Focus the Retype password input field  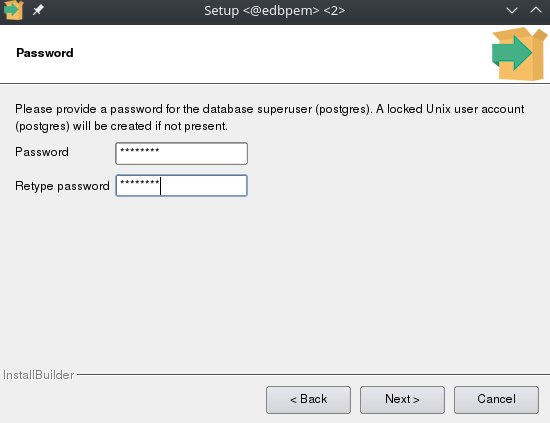[181, 186]
